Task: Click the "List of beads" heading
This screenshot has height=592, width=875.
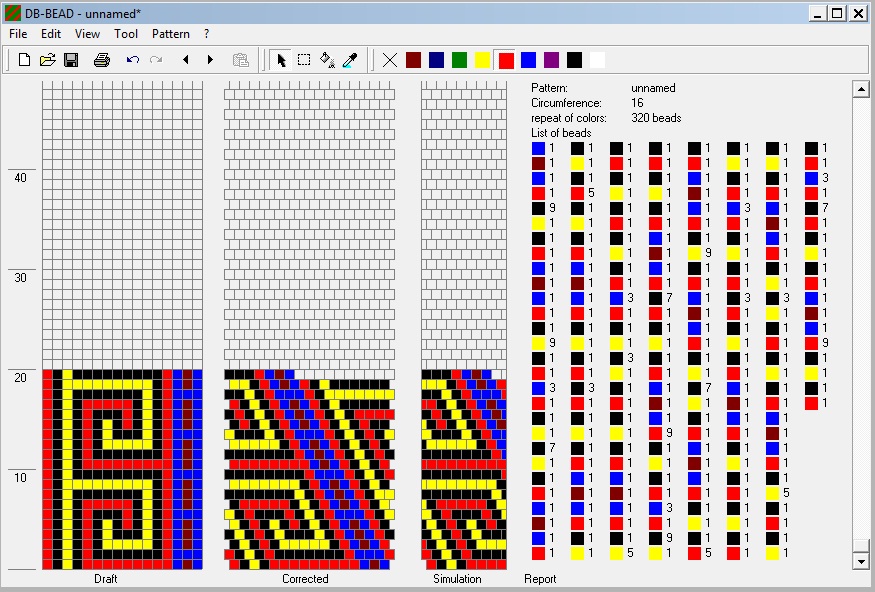Action: click(x=561, y=133)
